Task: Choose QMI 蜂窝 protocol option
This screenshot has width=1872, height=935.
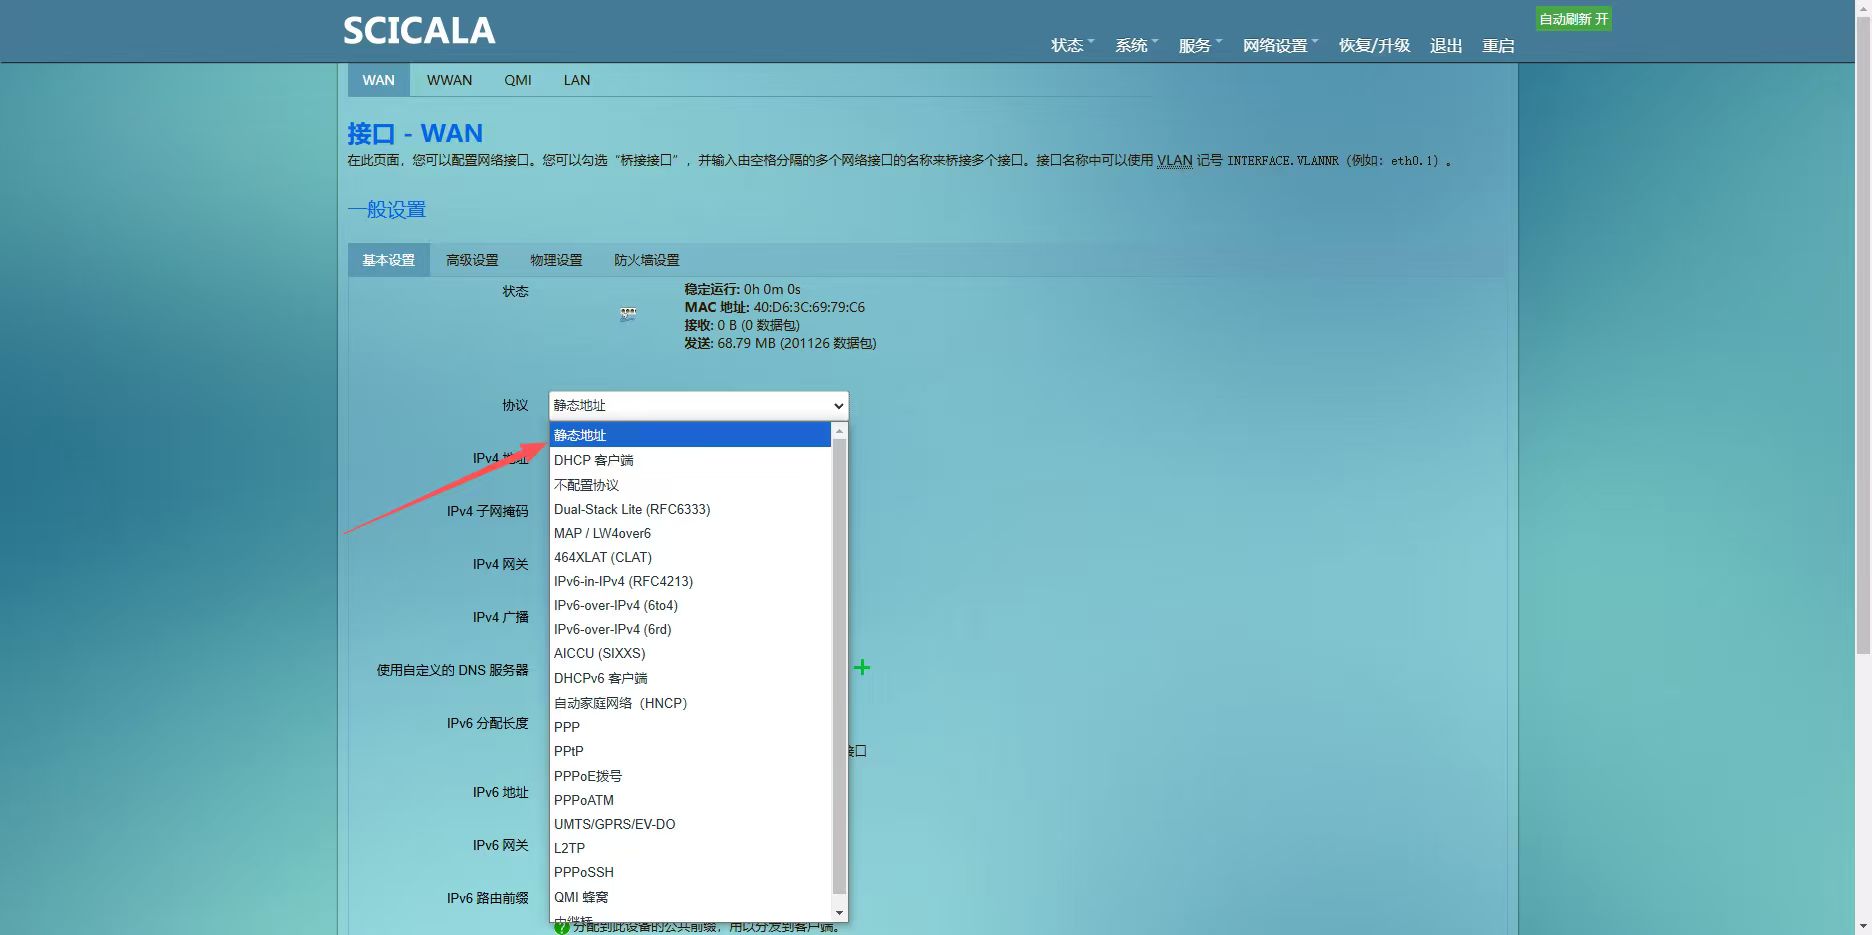Action: tap(581, 897)
